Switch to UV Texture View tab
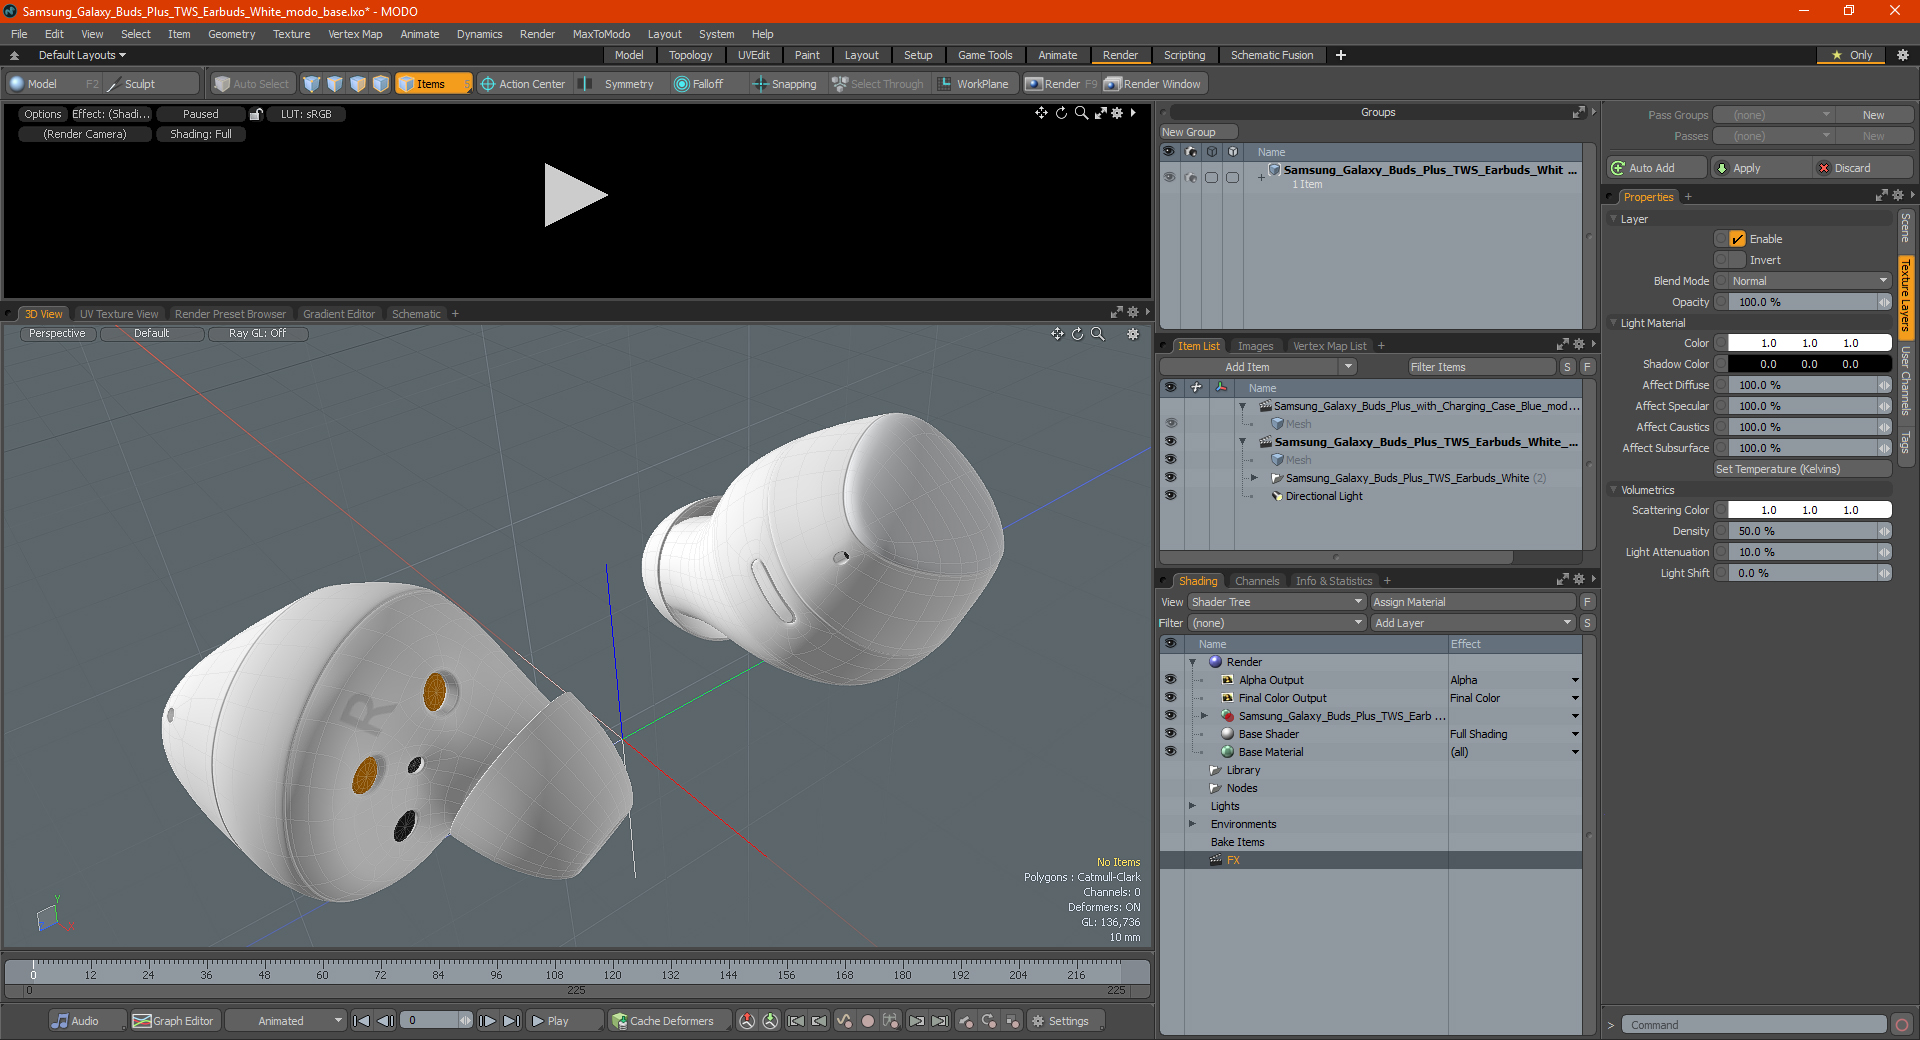 [119, 314]
